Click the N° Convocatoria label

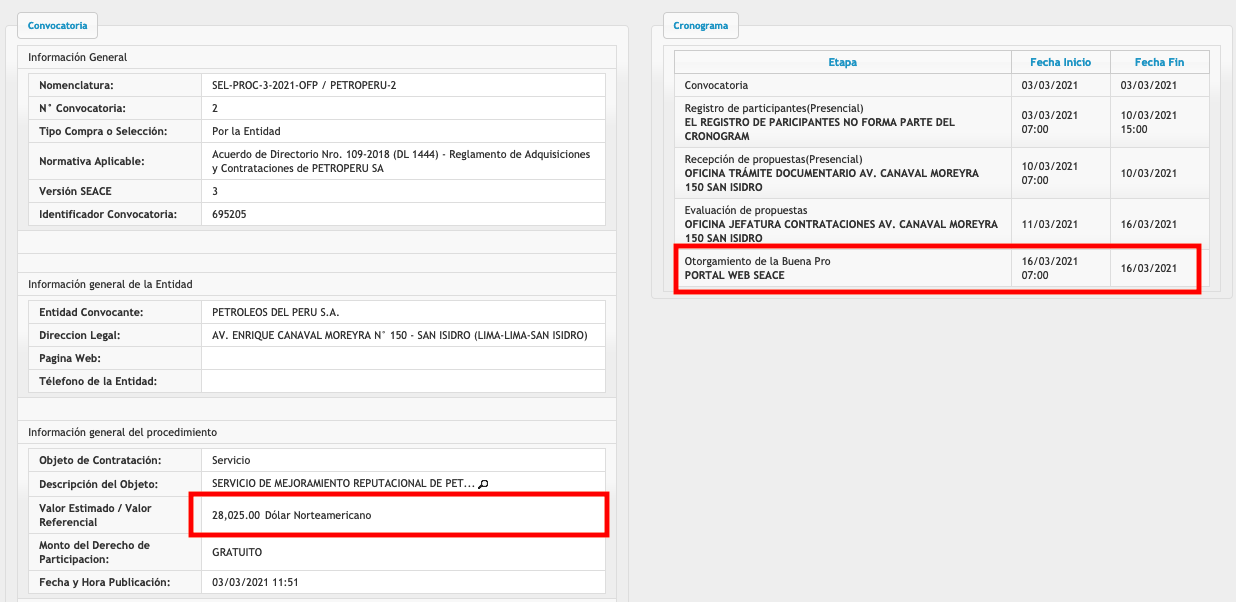click(x=82, y=108)
